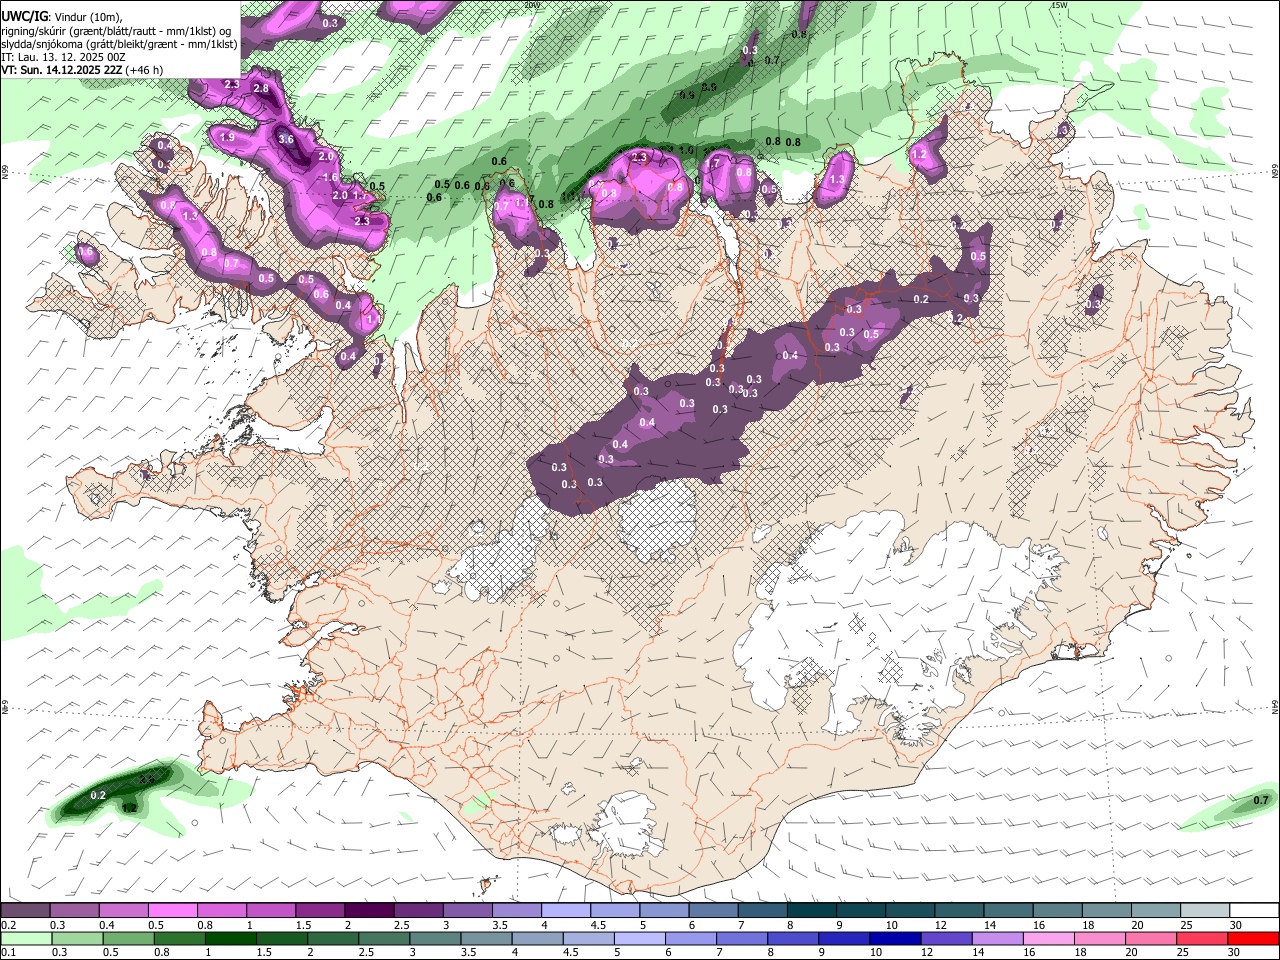Select the 2.5 swatch in the lower rain legend

(384, 938)
